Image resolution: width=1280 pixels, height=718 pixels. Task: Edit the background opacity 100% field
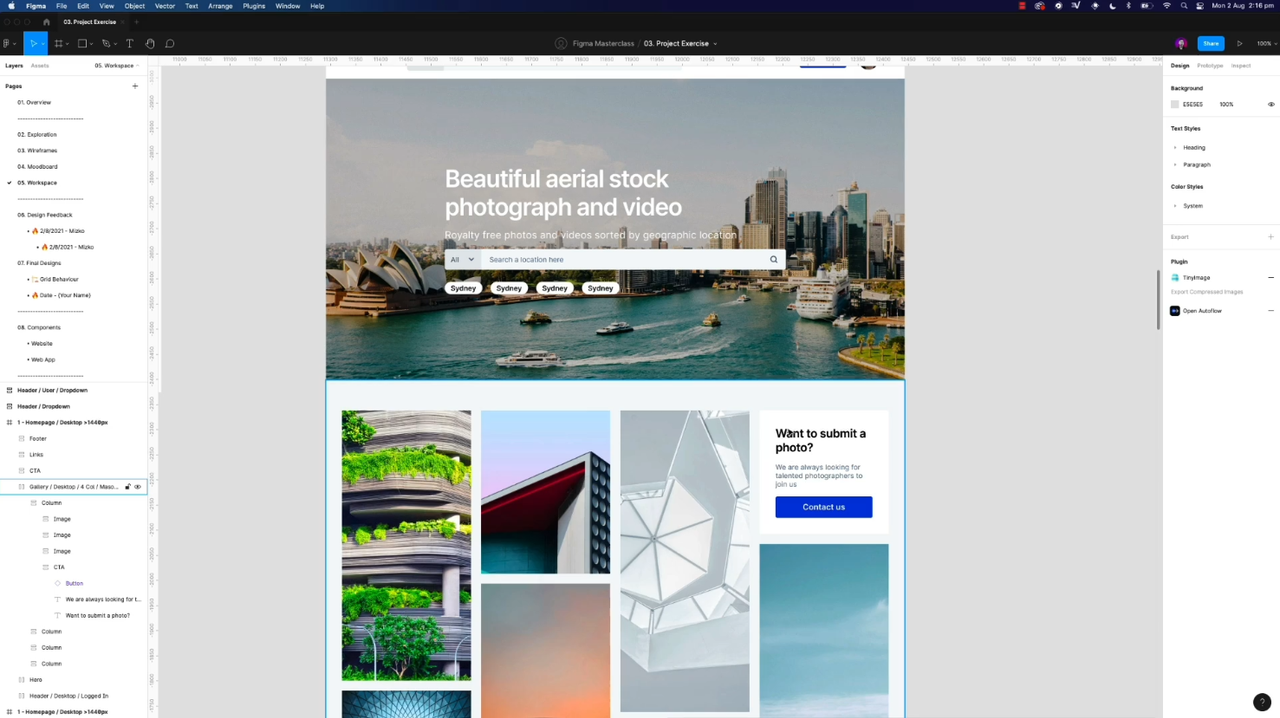pos(1226,104)
